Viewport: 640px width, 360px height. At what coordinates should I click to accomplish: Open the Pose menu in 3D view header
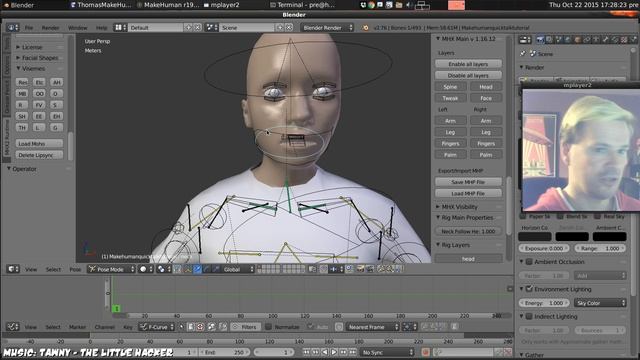pos(75,269)
